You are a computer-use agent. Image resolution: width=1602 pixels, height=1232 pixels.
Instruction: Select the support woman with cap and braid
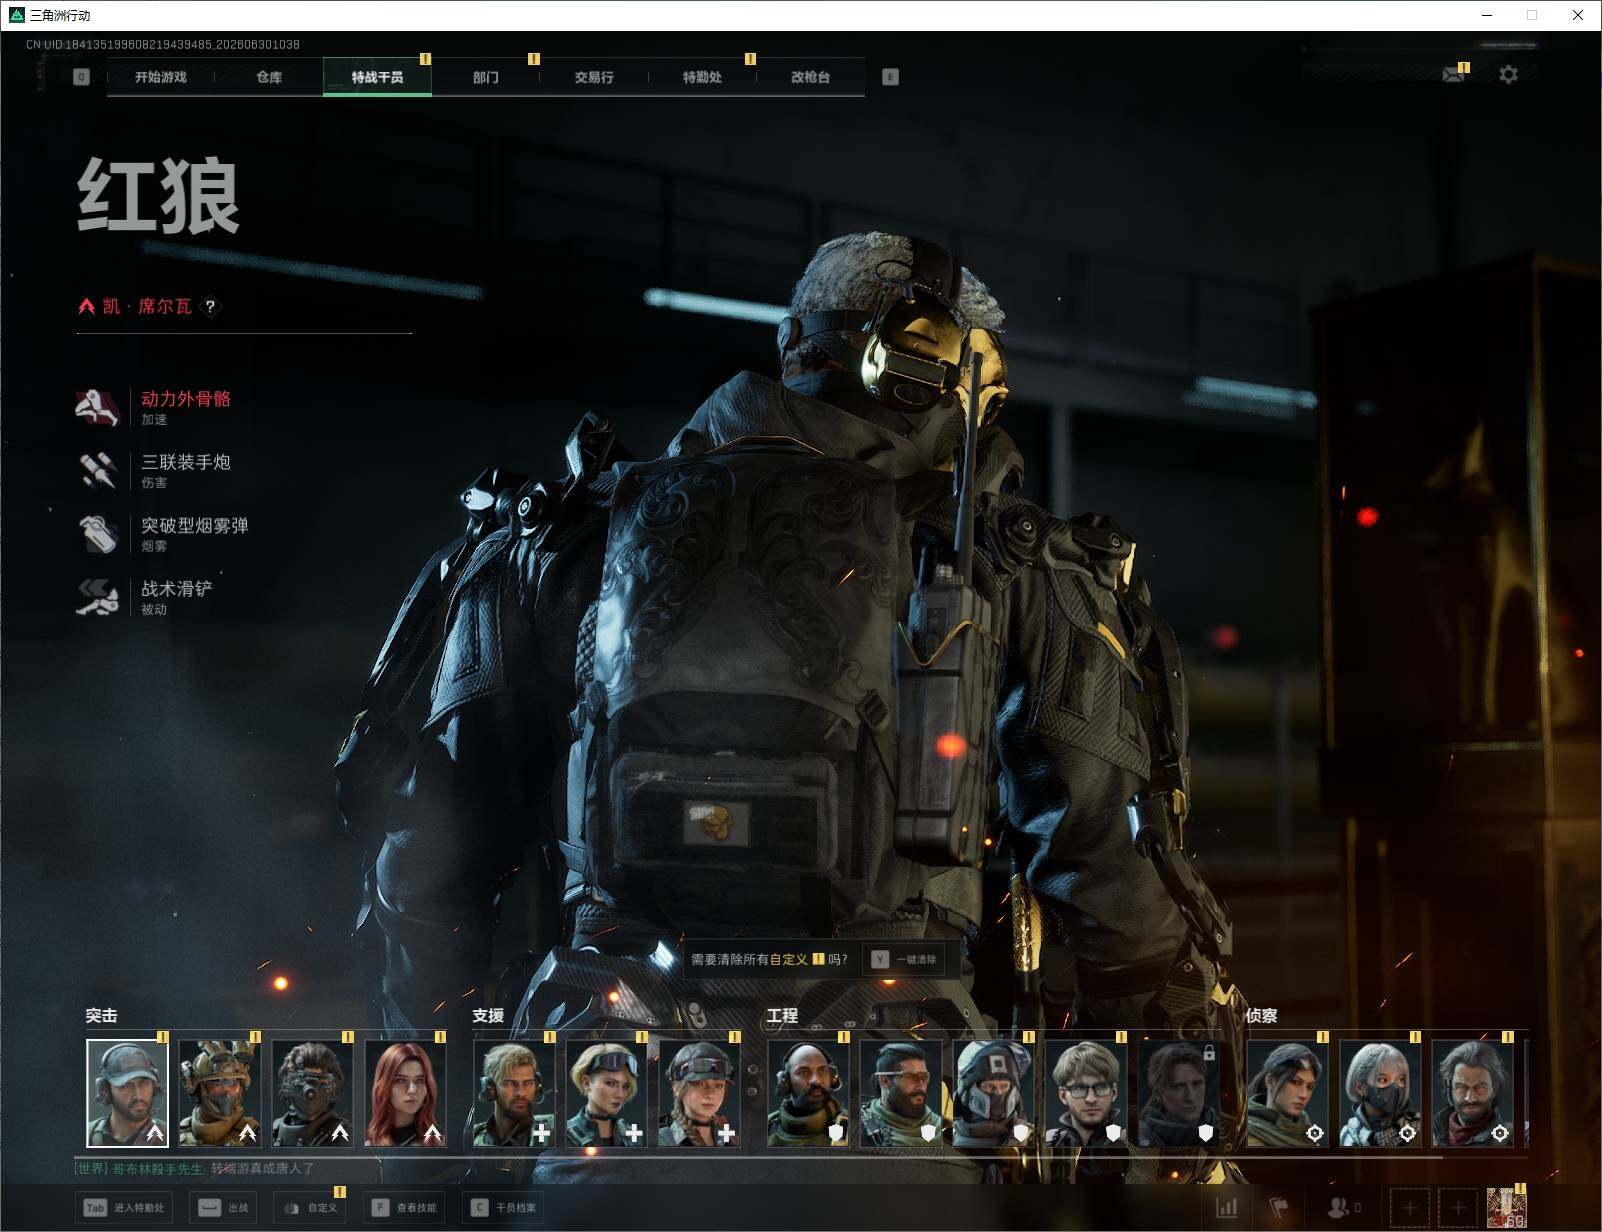coord(699,1093)
